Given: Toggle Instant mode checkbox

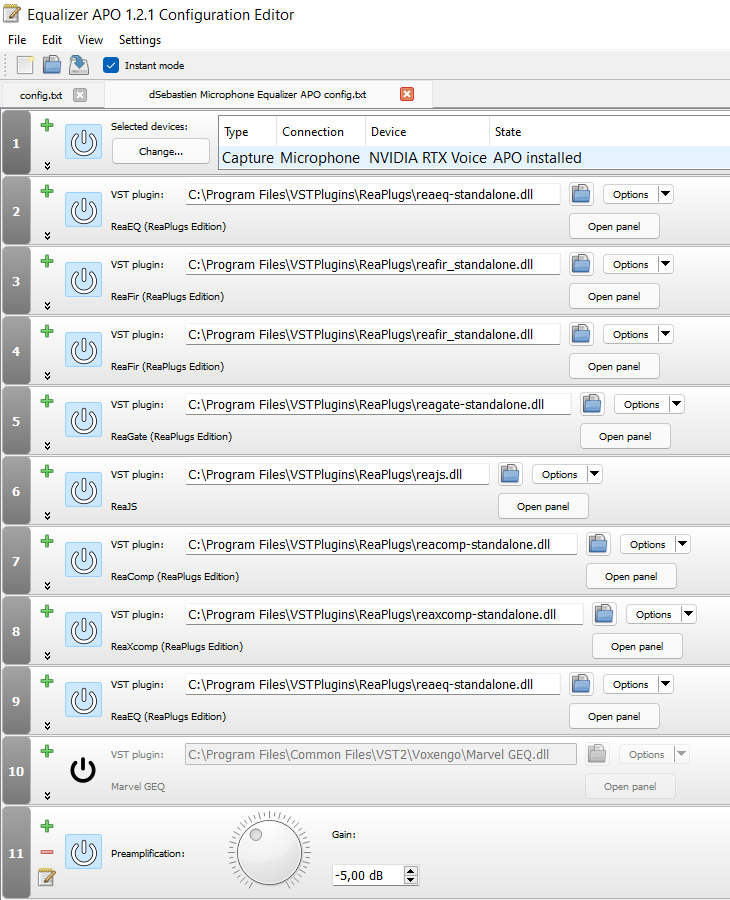Looking at the screenshot, I should coord(111,65).
